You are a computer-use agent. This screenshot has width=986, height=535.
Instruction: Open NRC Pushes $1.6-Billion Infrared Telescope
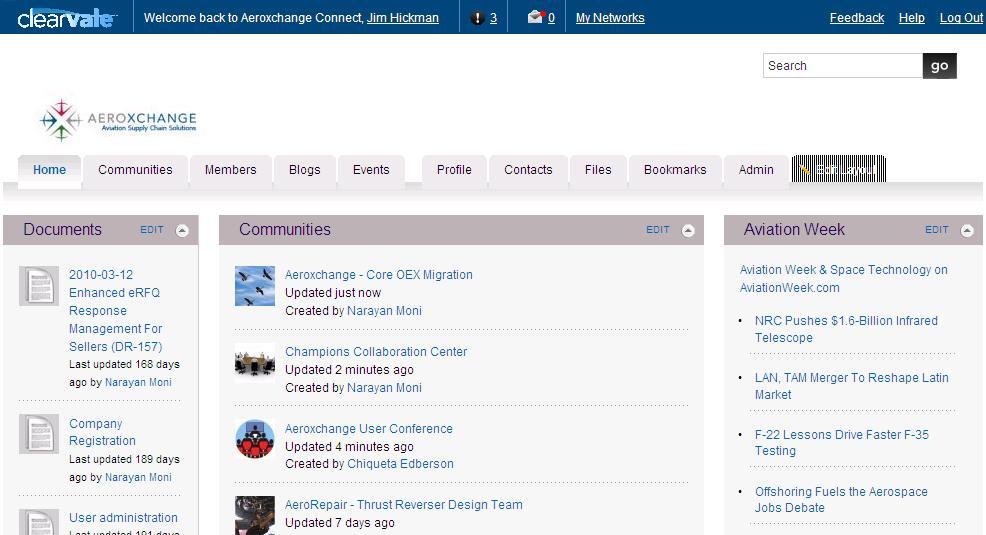[x=846, y=329]
